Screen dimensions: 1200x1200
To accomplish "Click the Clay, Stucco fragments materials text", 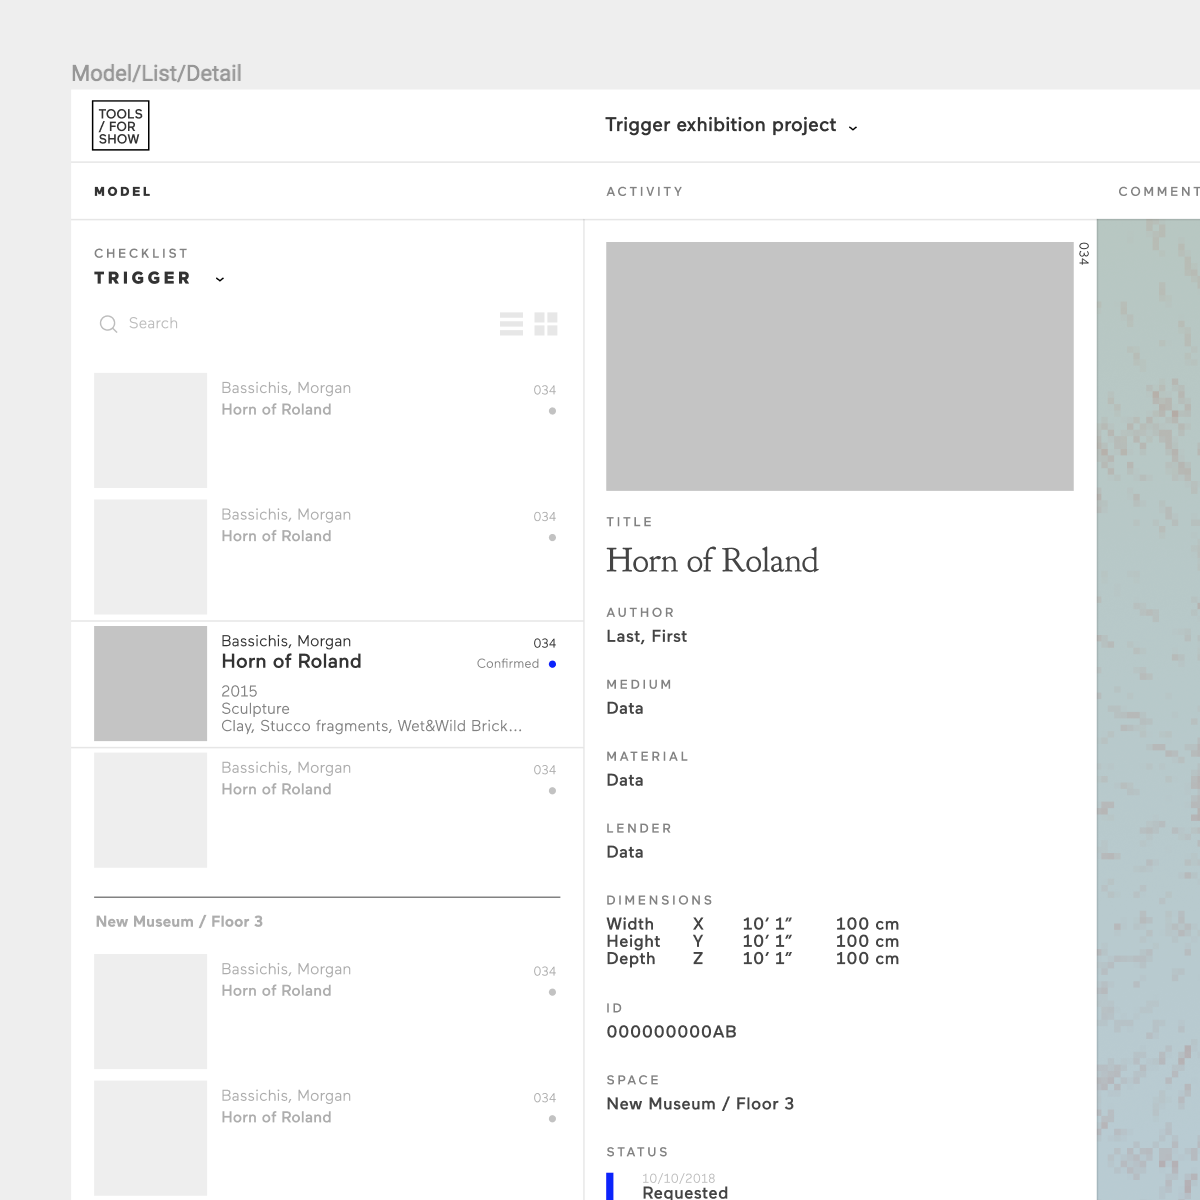I will tap(371, 726).
